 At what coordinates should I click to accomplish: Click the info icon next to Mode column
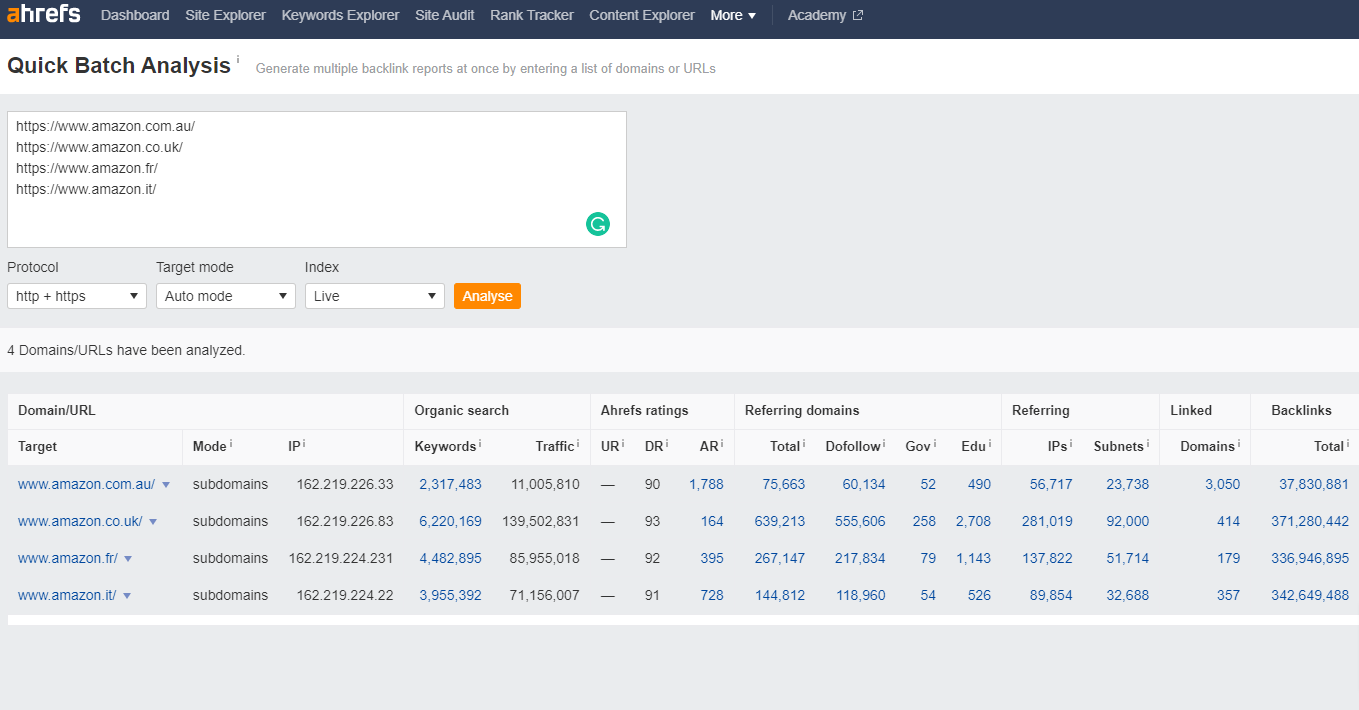click(x=231, y=442)
